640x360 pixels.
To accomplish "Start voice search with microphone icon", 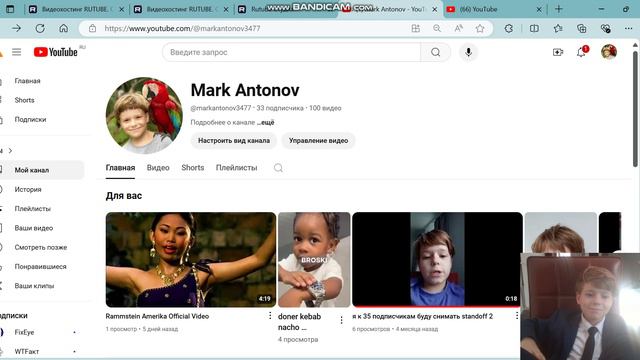I will (x=468, y=52).
